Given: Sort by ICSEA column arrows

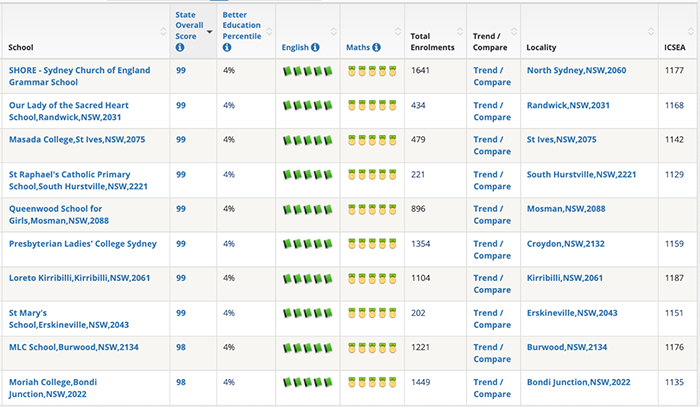Looking at the screenshot, I should tap(691, 31).
